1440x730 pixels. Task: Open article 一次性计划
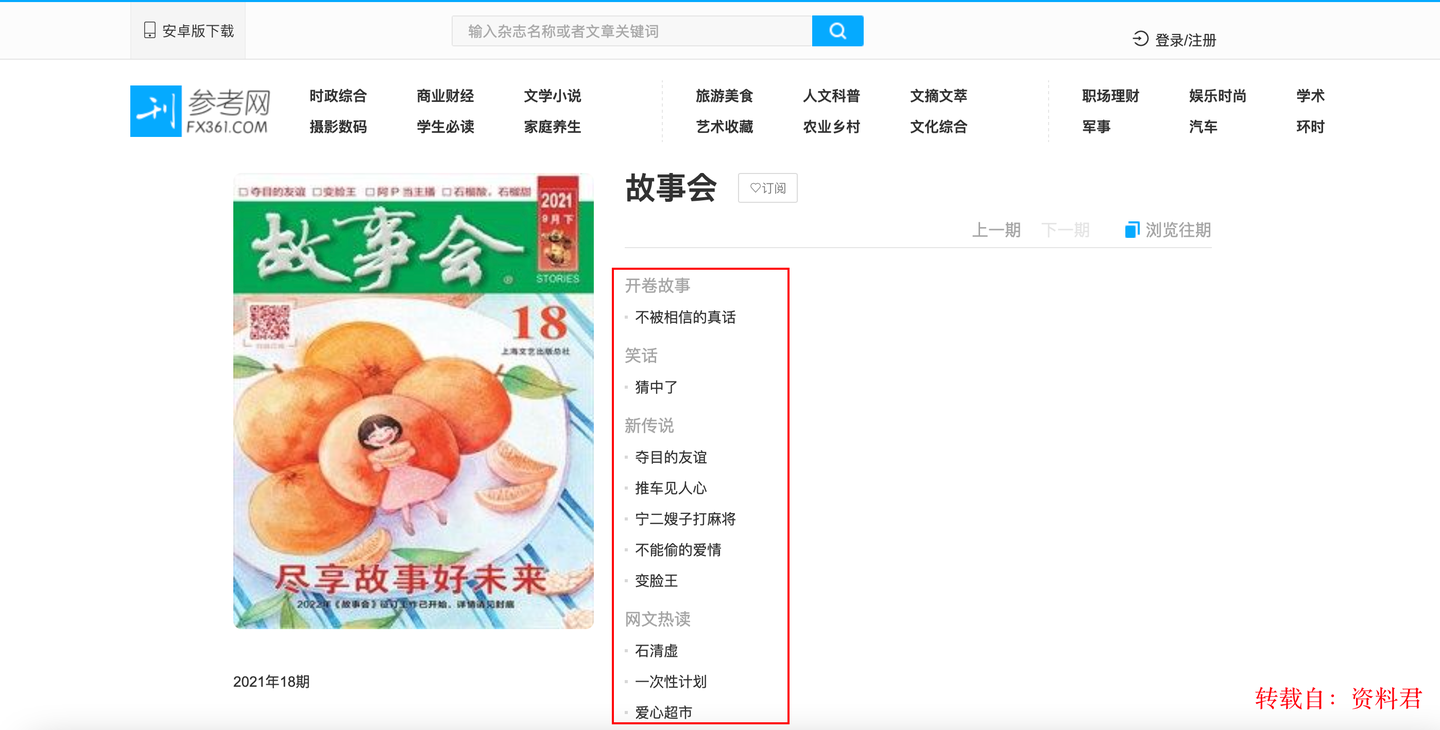tap(671, 682)
